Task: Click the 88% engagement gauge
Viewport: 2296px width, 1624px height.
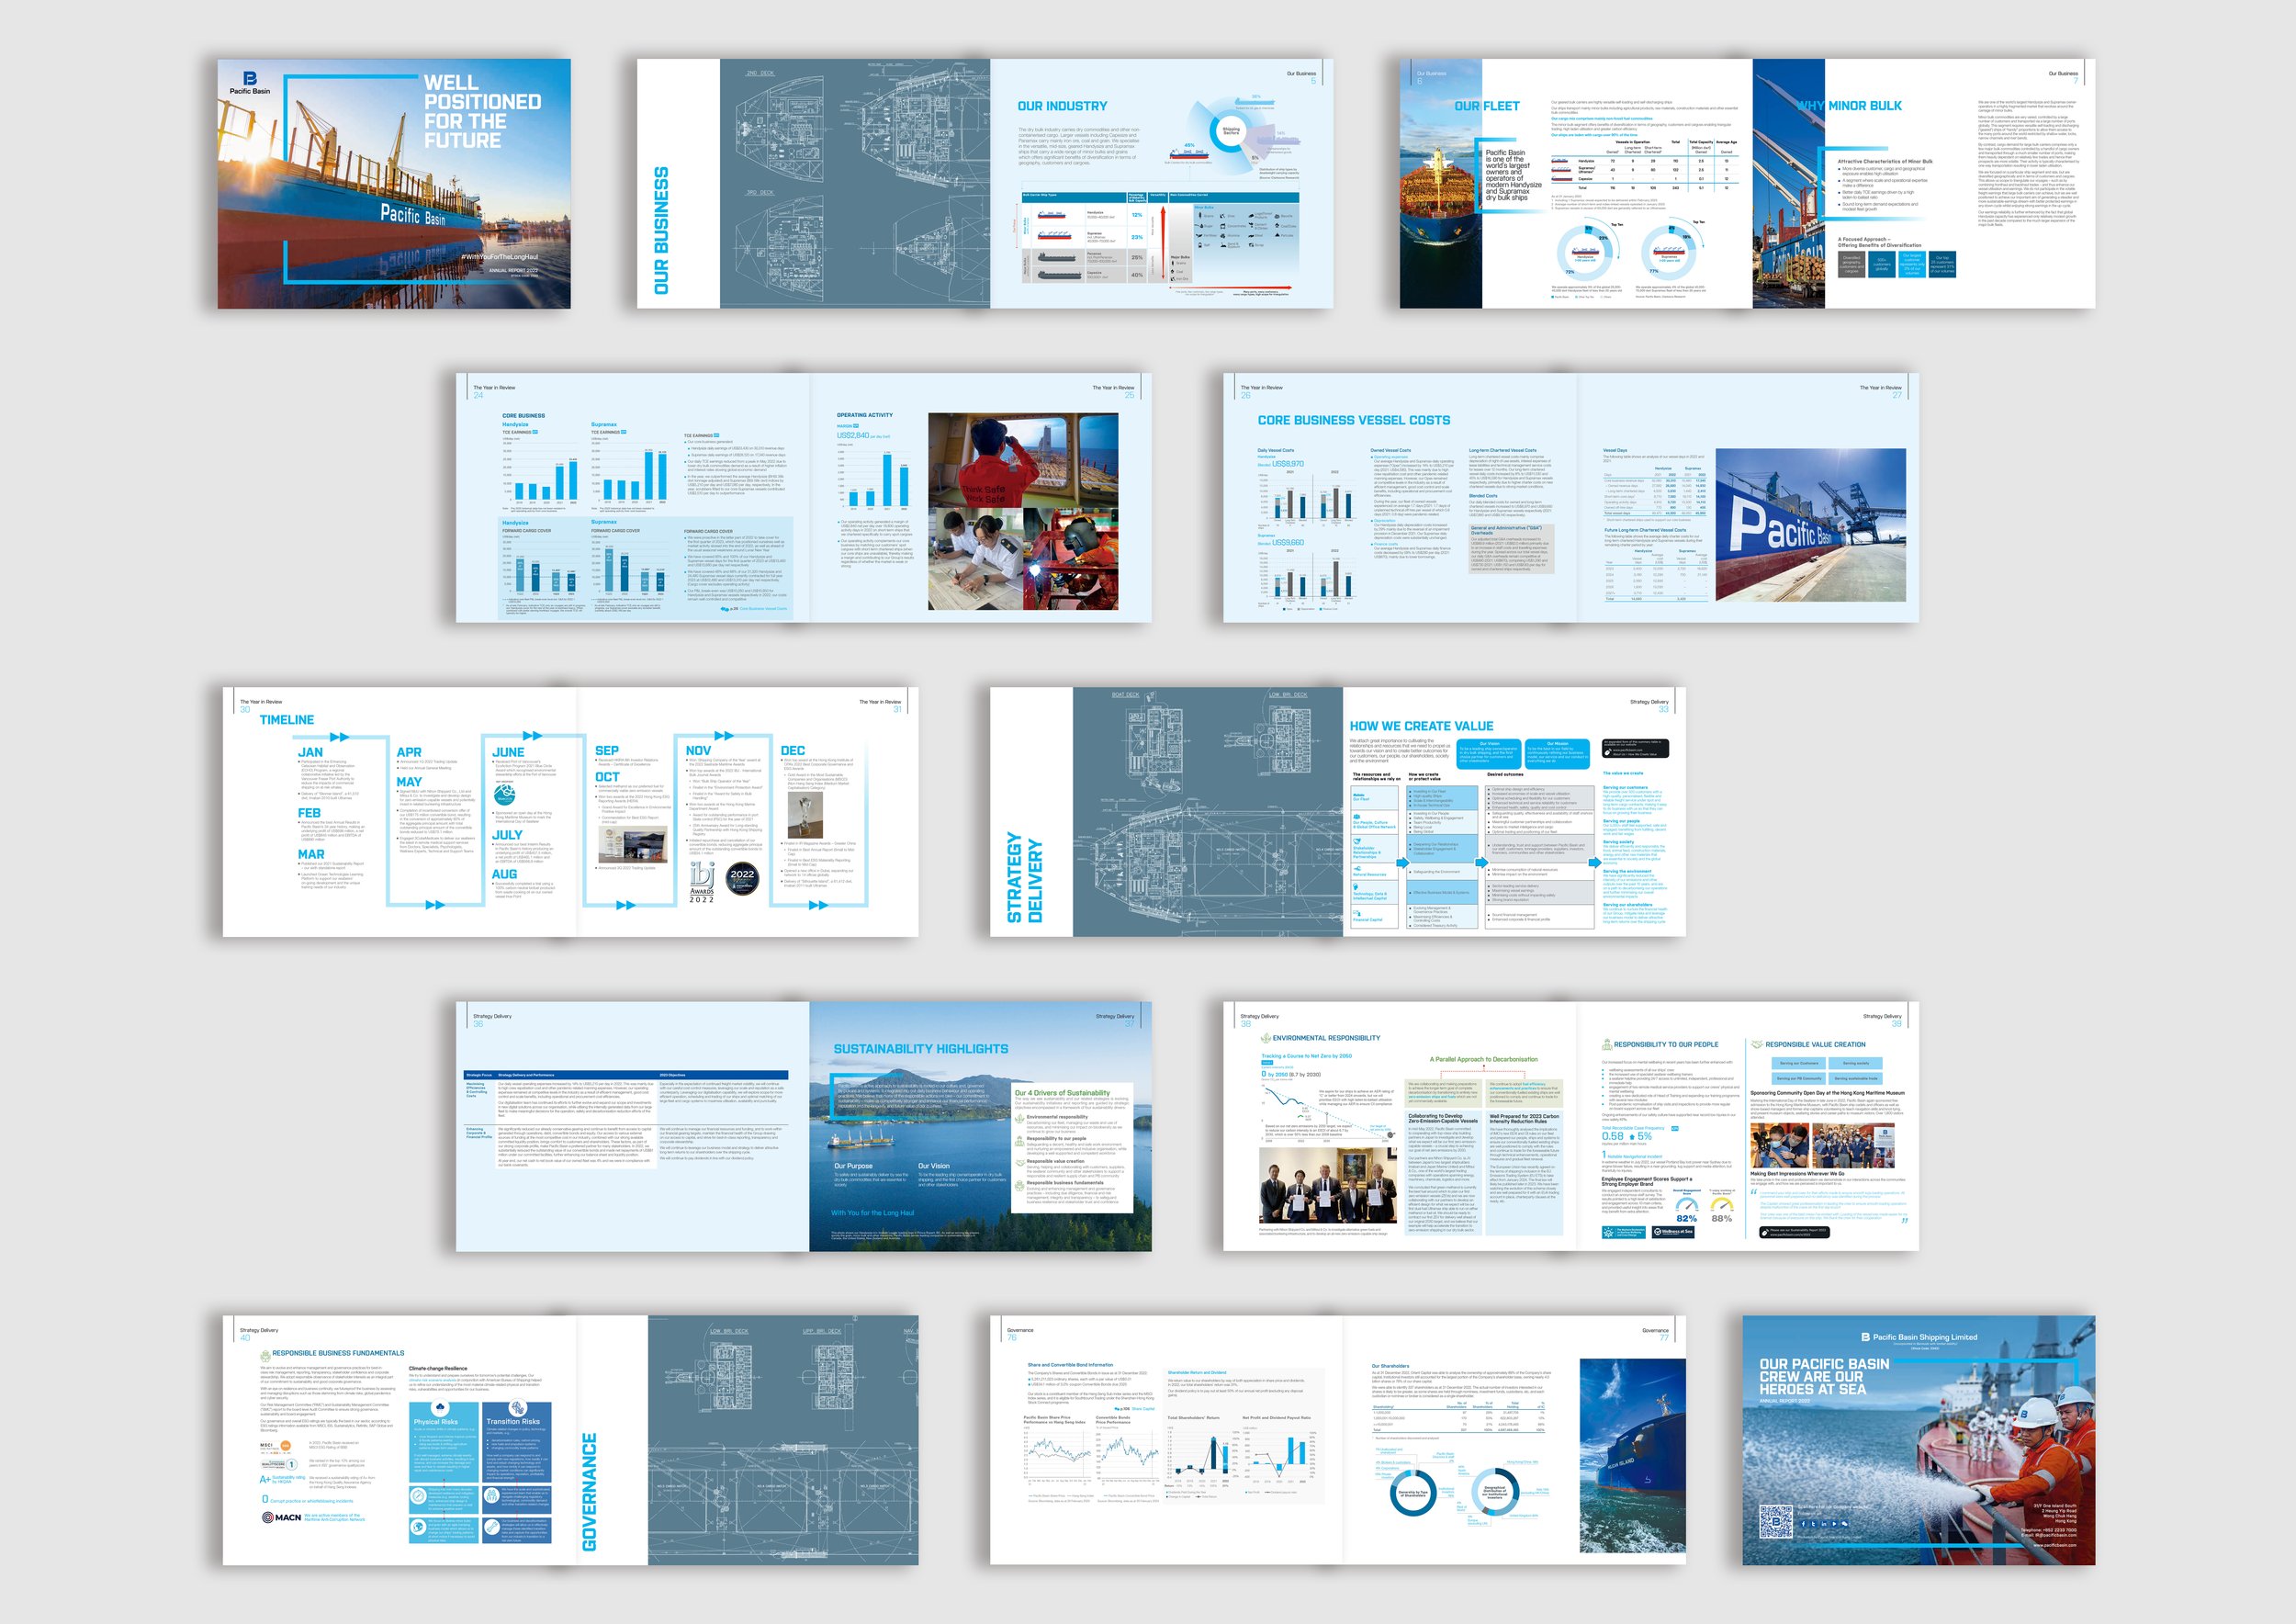Action: point(1722,1209)
